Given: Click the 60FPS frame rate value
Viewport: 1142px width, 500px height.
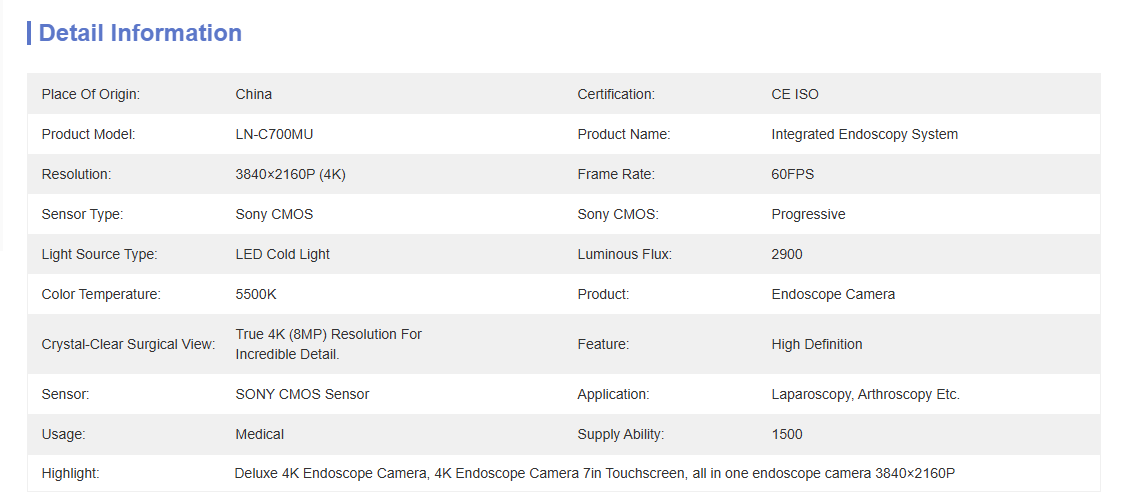Looking at the screenshot, I should (793, 174).
